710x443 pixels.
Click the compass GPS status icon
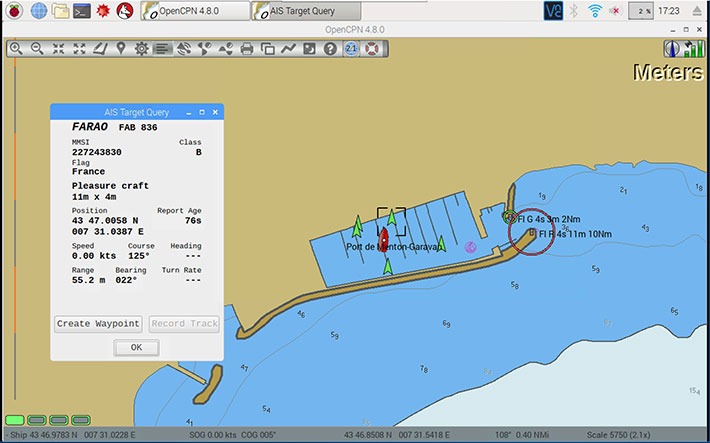click(x=672, y=48)
